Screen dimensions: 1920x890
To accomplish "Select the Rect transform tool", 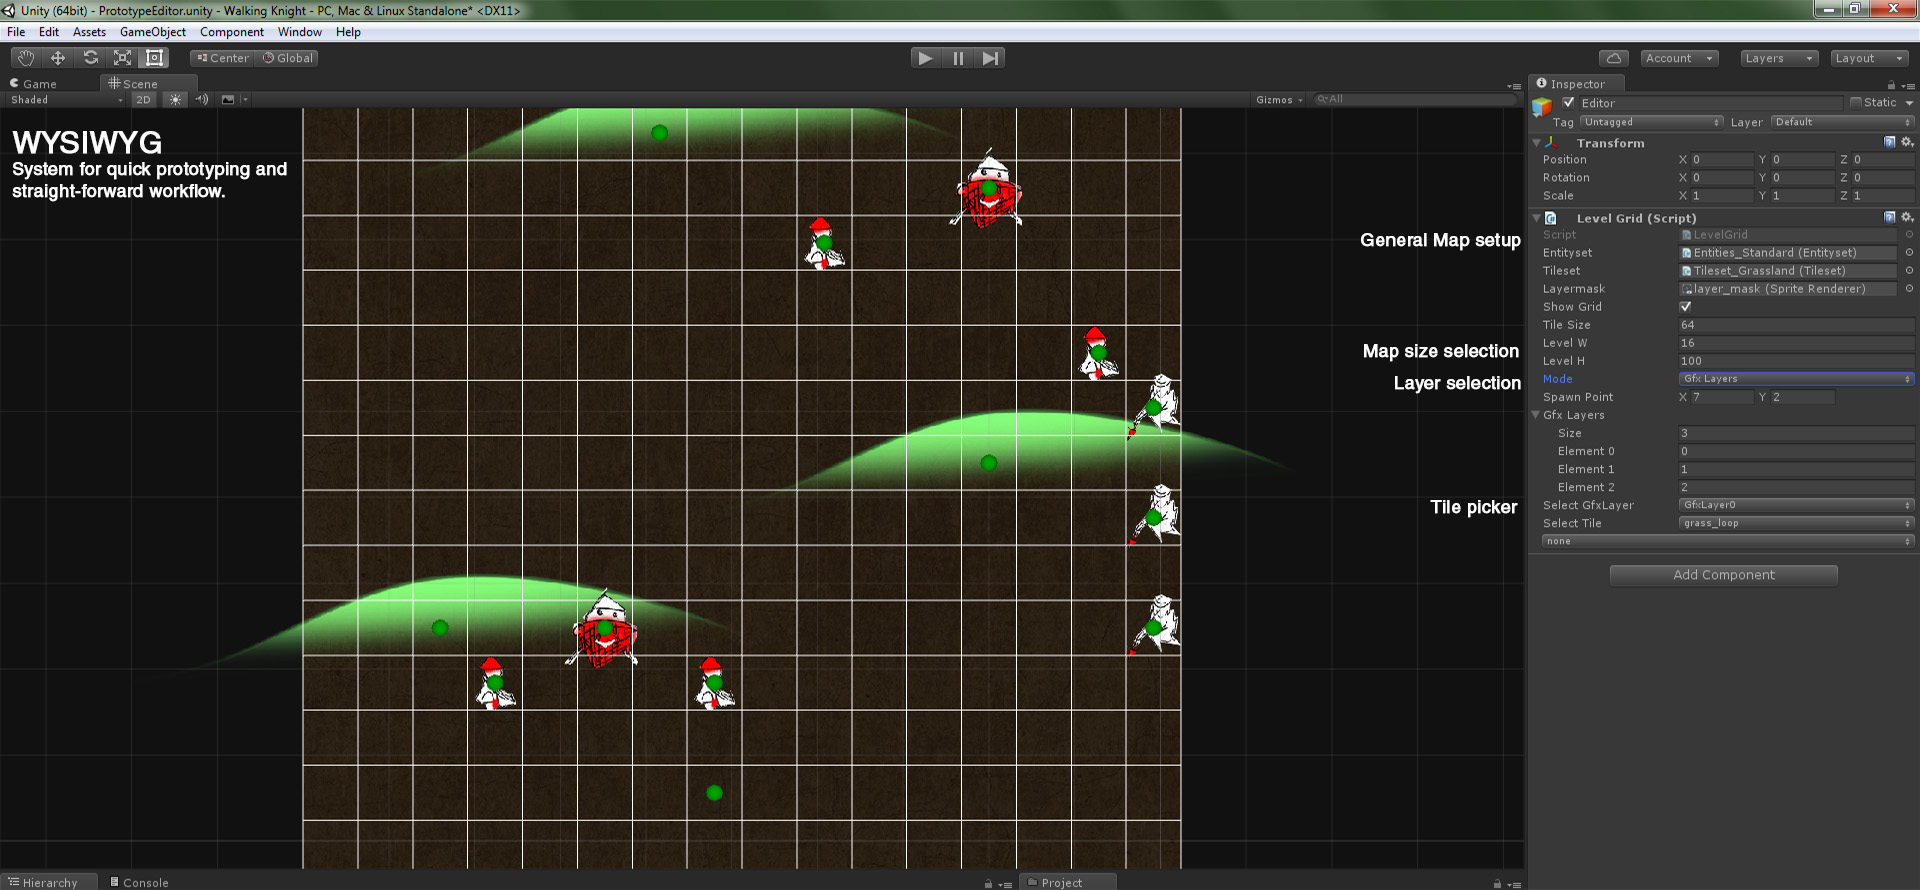I will (x=154, y=58).
